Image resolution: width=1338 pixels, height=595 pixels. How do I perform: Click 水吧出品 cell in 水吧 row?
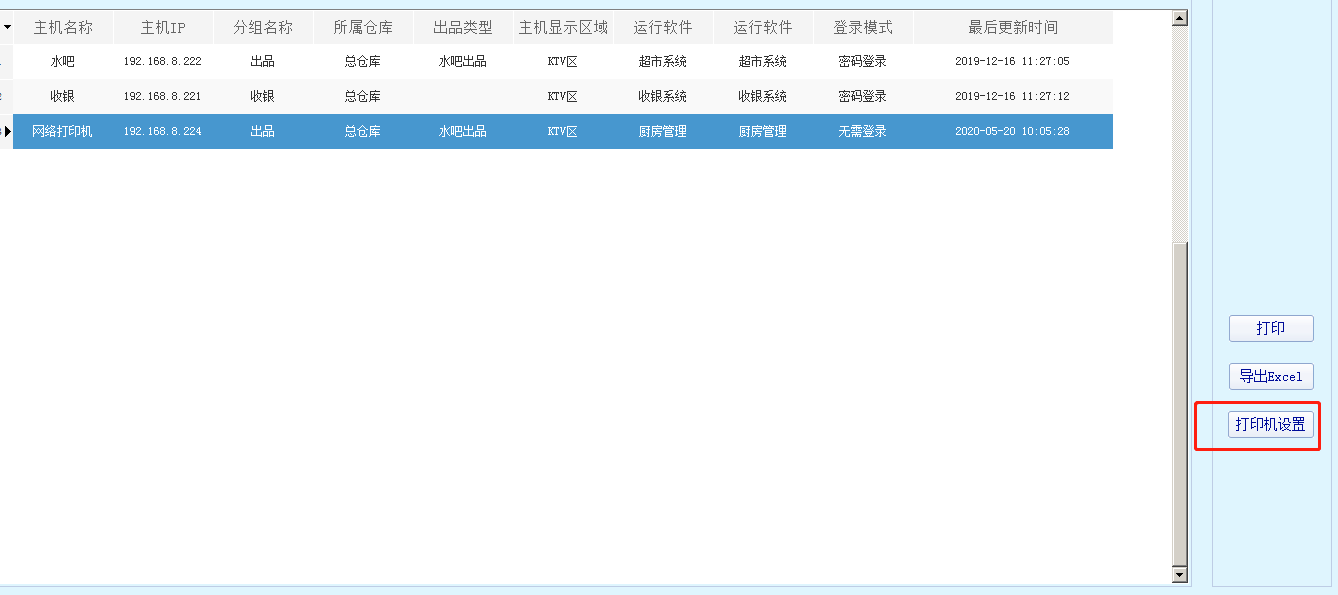coord(463,61)
